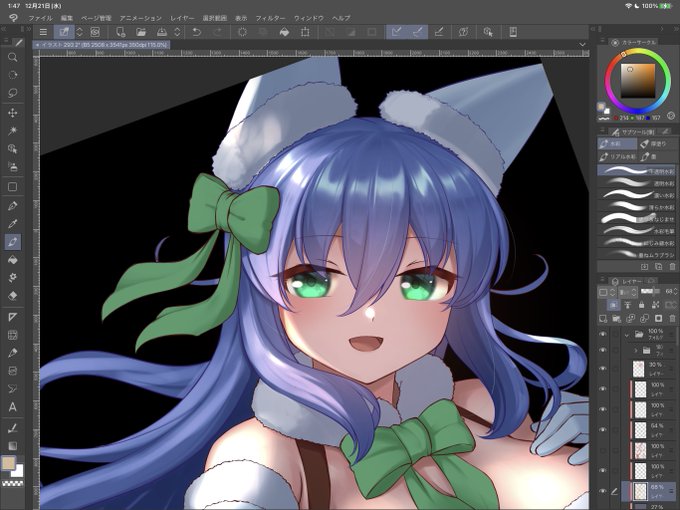Select the Eyedropper tool
The image size is (680, 510).
tap(13, 224)
